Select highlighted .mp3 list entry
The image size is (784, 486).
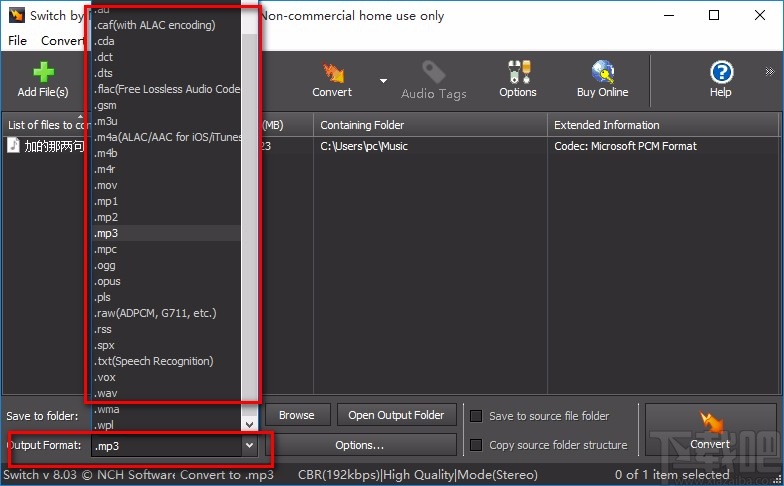[x=166, y=233]
